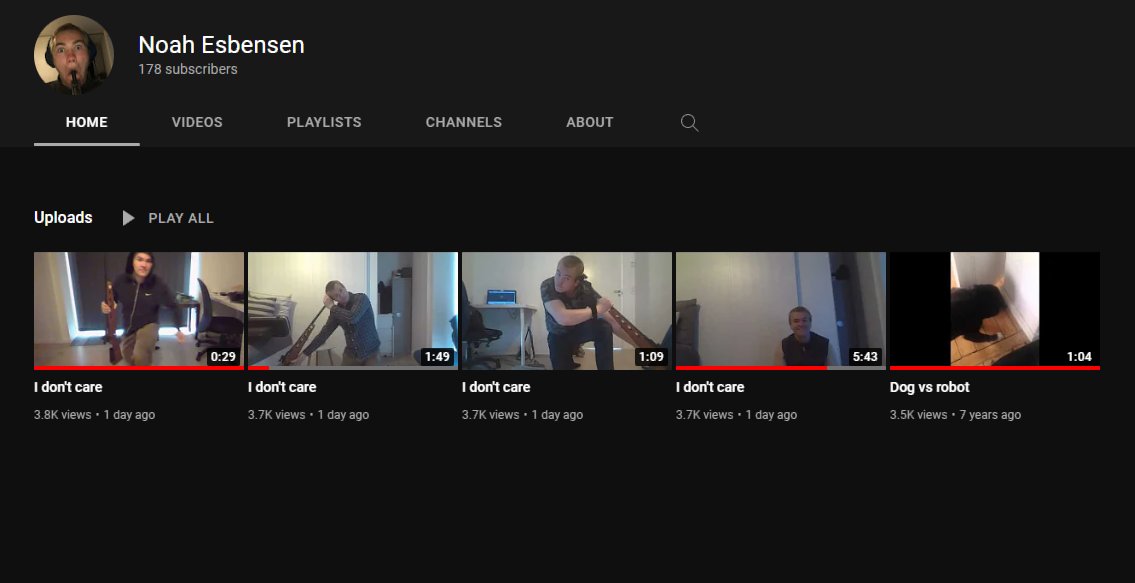Open the channel search magnifier icon

(x=689, y=122)
